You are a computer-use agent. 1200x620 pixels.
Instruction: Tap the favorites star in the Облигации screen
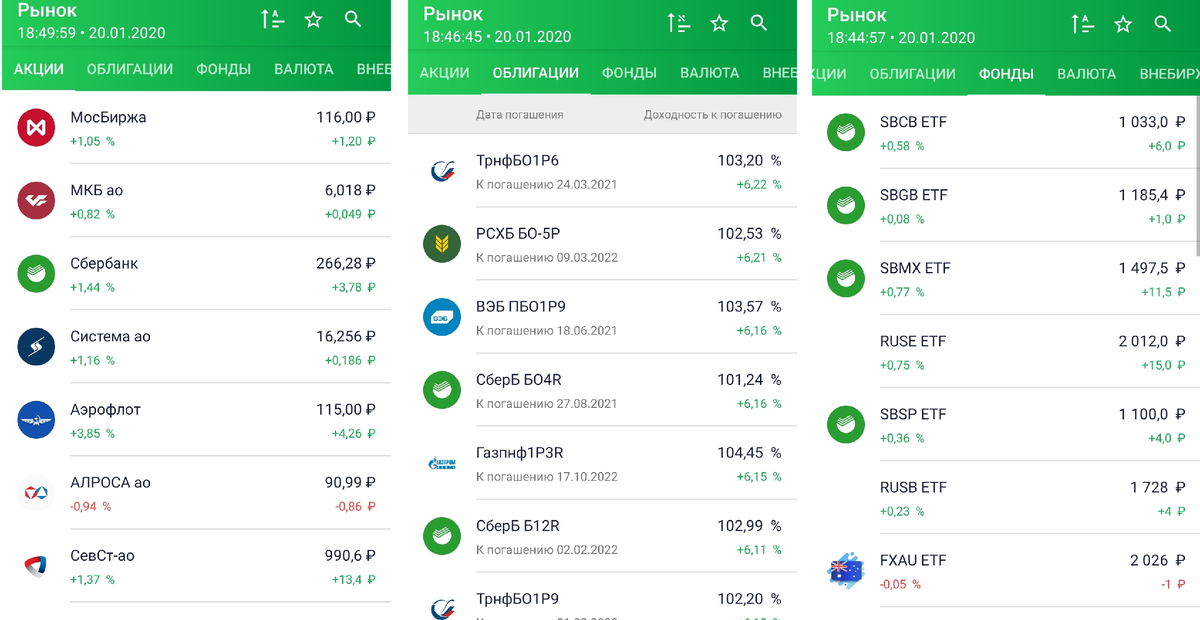point(719,23)
